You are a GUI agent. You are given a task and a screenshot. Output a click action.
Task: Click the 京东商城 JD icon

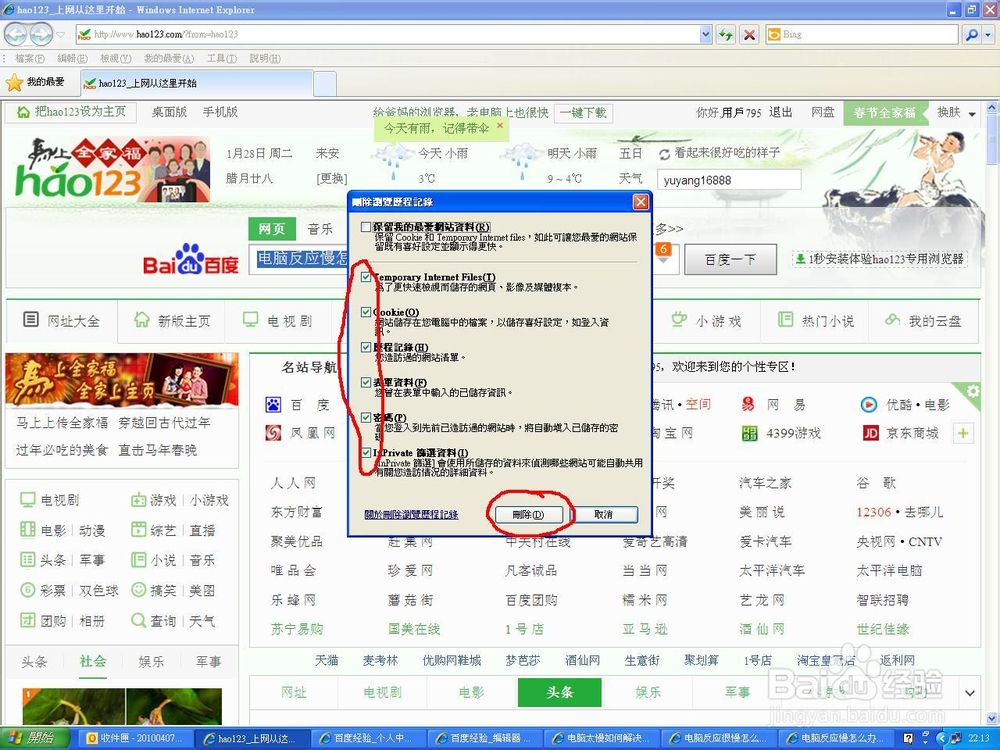[x=871, y=434]
